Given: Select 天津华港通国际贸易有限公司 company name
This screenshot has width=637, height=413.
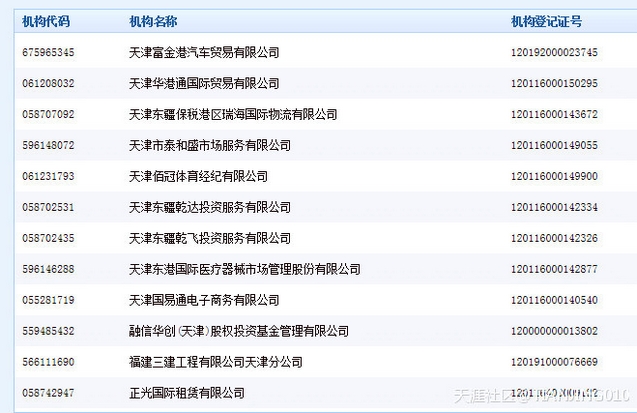Looking at the screenshot, I should [204, 83].
